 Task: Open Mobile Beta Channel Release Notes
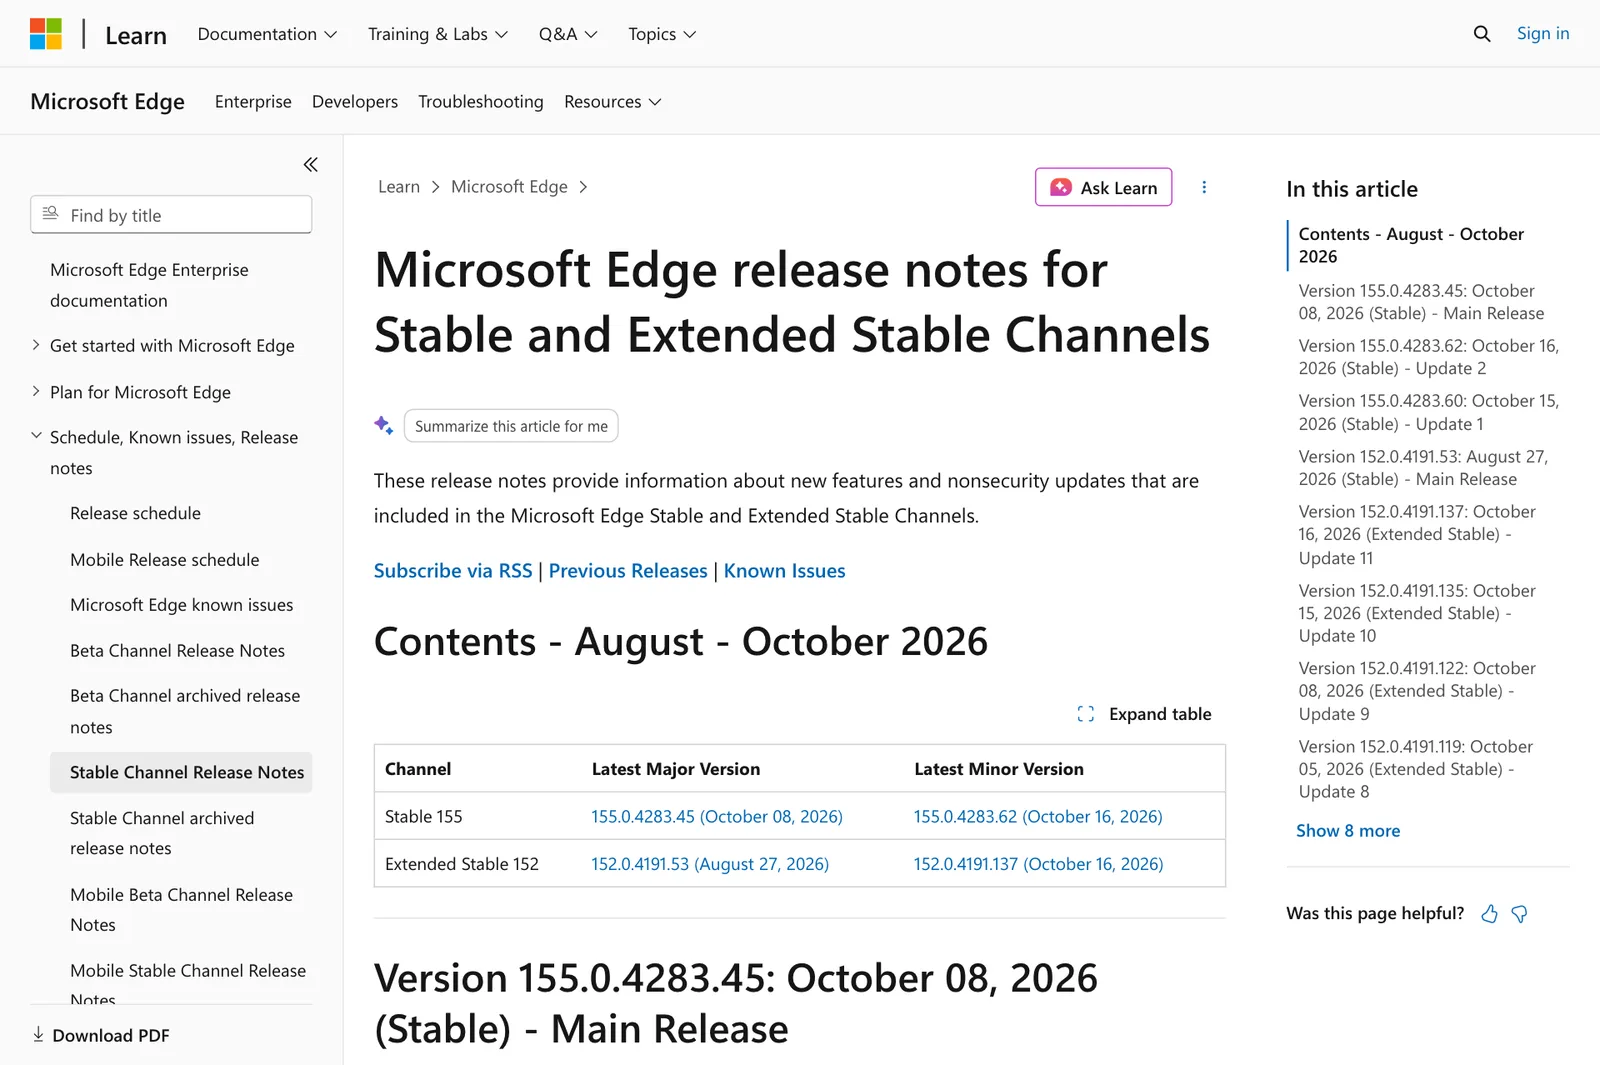[x=182, y=910]
